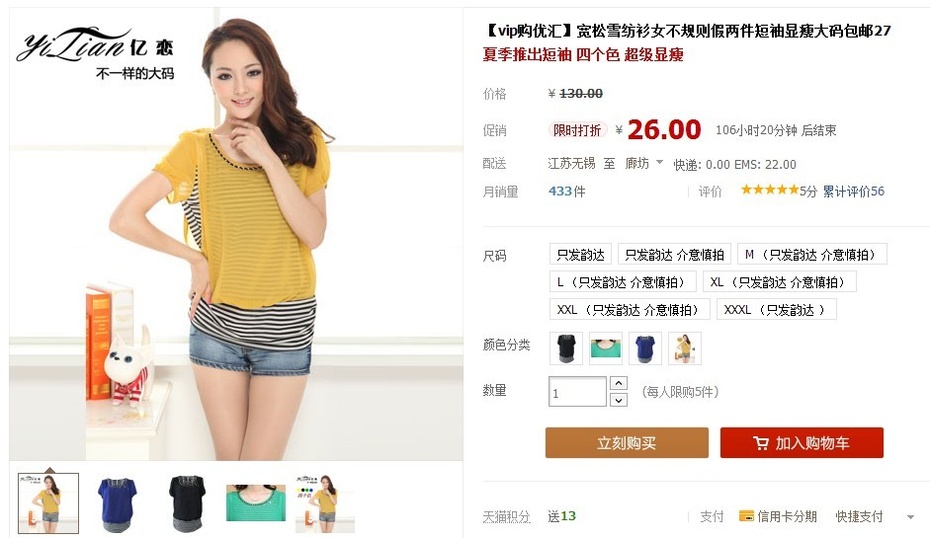Increase quantity with the up arrow
This screenshot has width=930, height=538.
619,383
